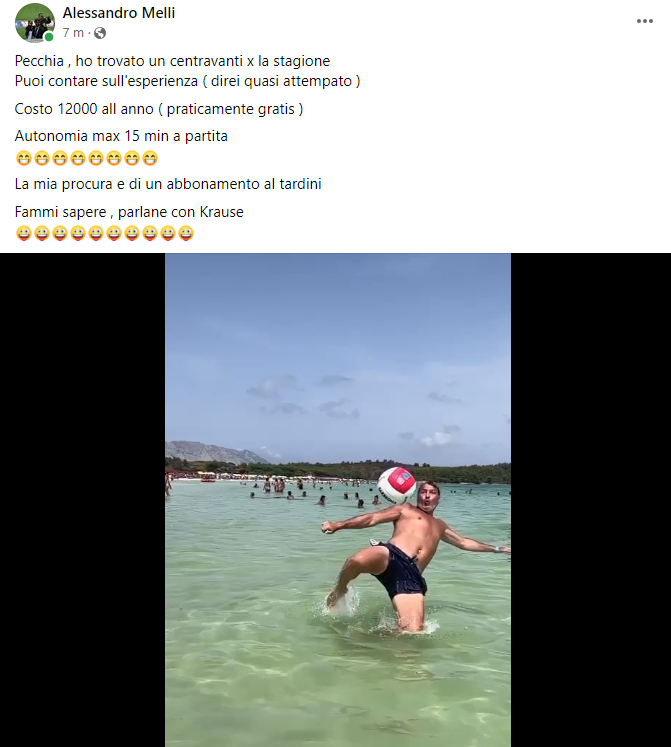Click the Costo 12000 all anno text

click(x=84, y=109)
